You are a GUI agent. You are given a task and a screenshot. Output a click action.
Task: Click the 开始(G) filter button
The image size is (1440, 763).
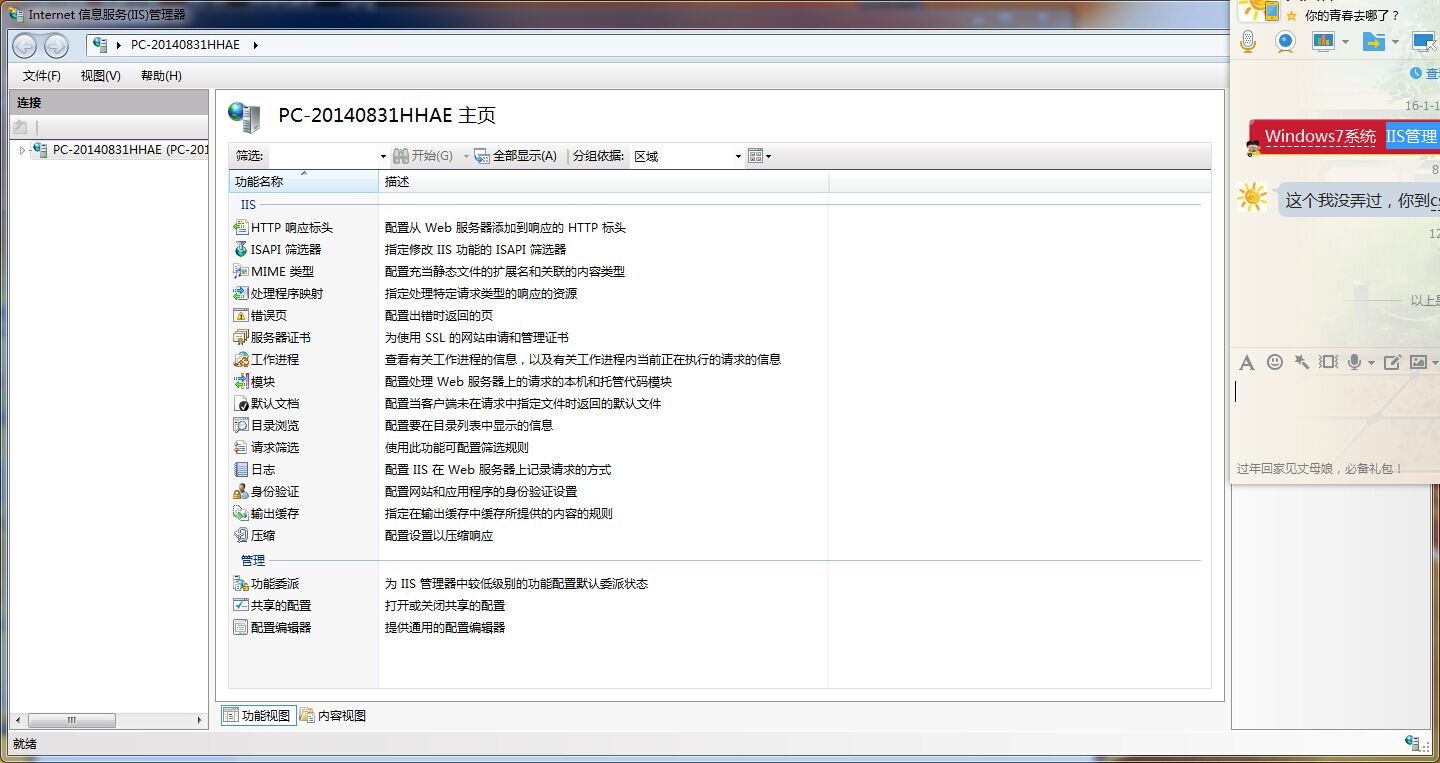(x=423, y=156)
